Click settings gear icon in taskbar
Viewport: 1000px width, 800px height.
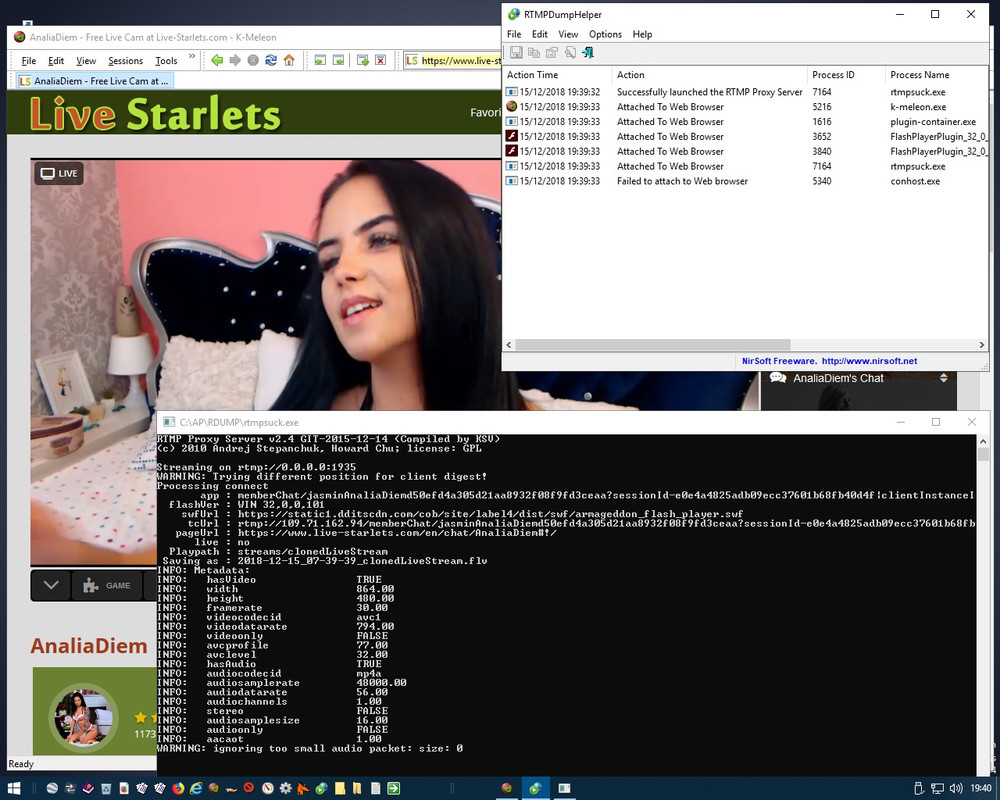click(x=286, y=789)
